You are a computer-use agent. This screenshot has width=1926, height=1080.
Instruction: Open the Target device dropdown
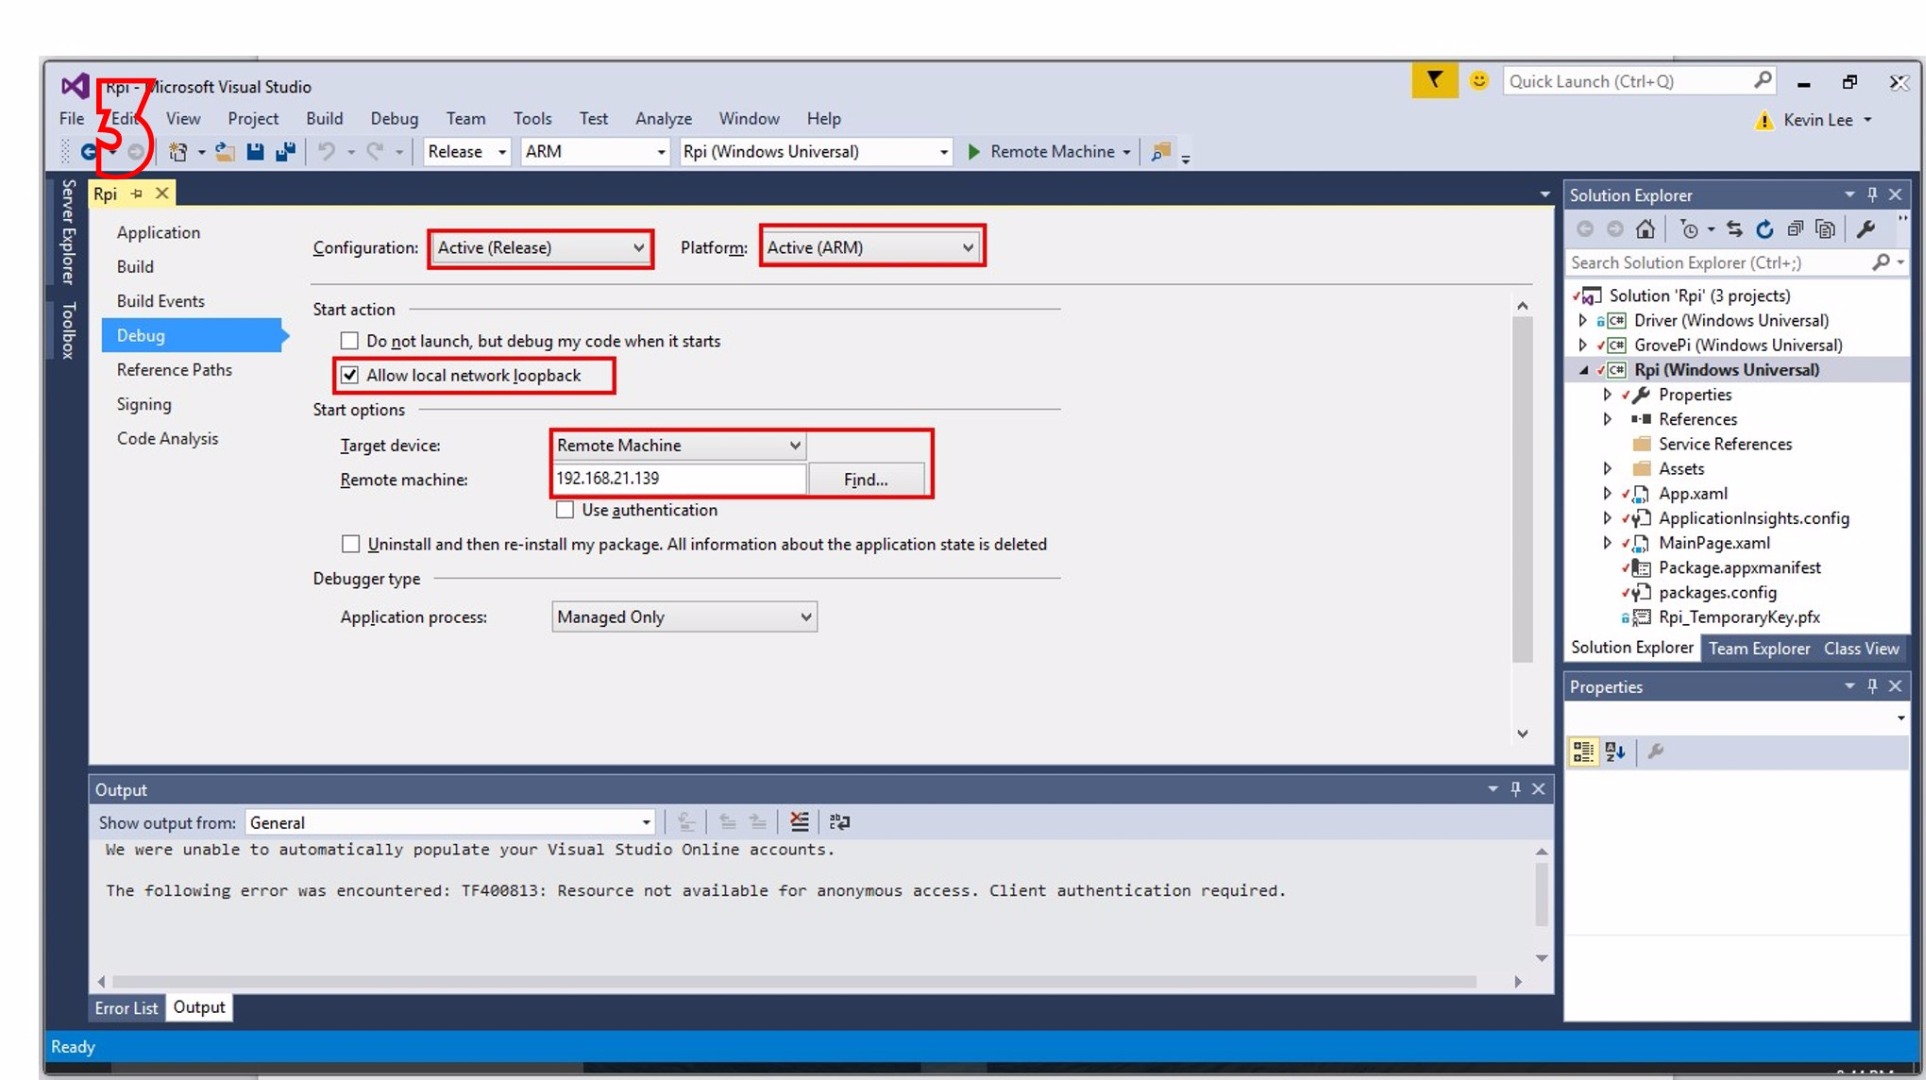678,446
